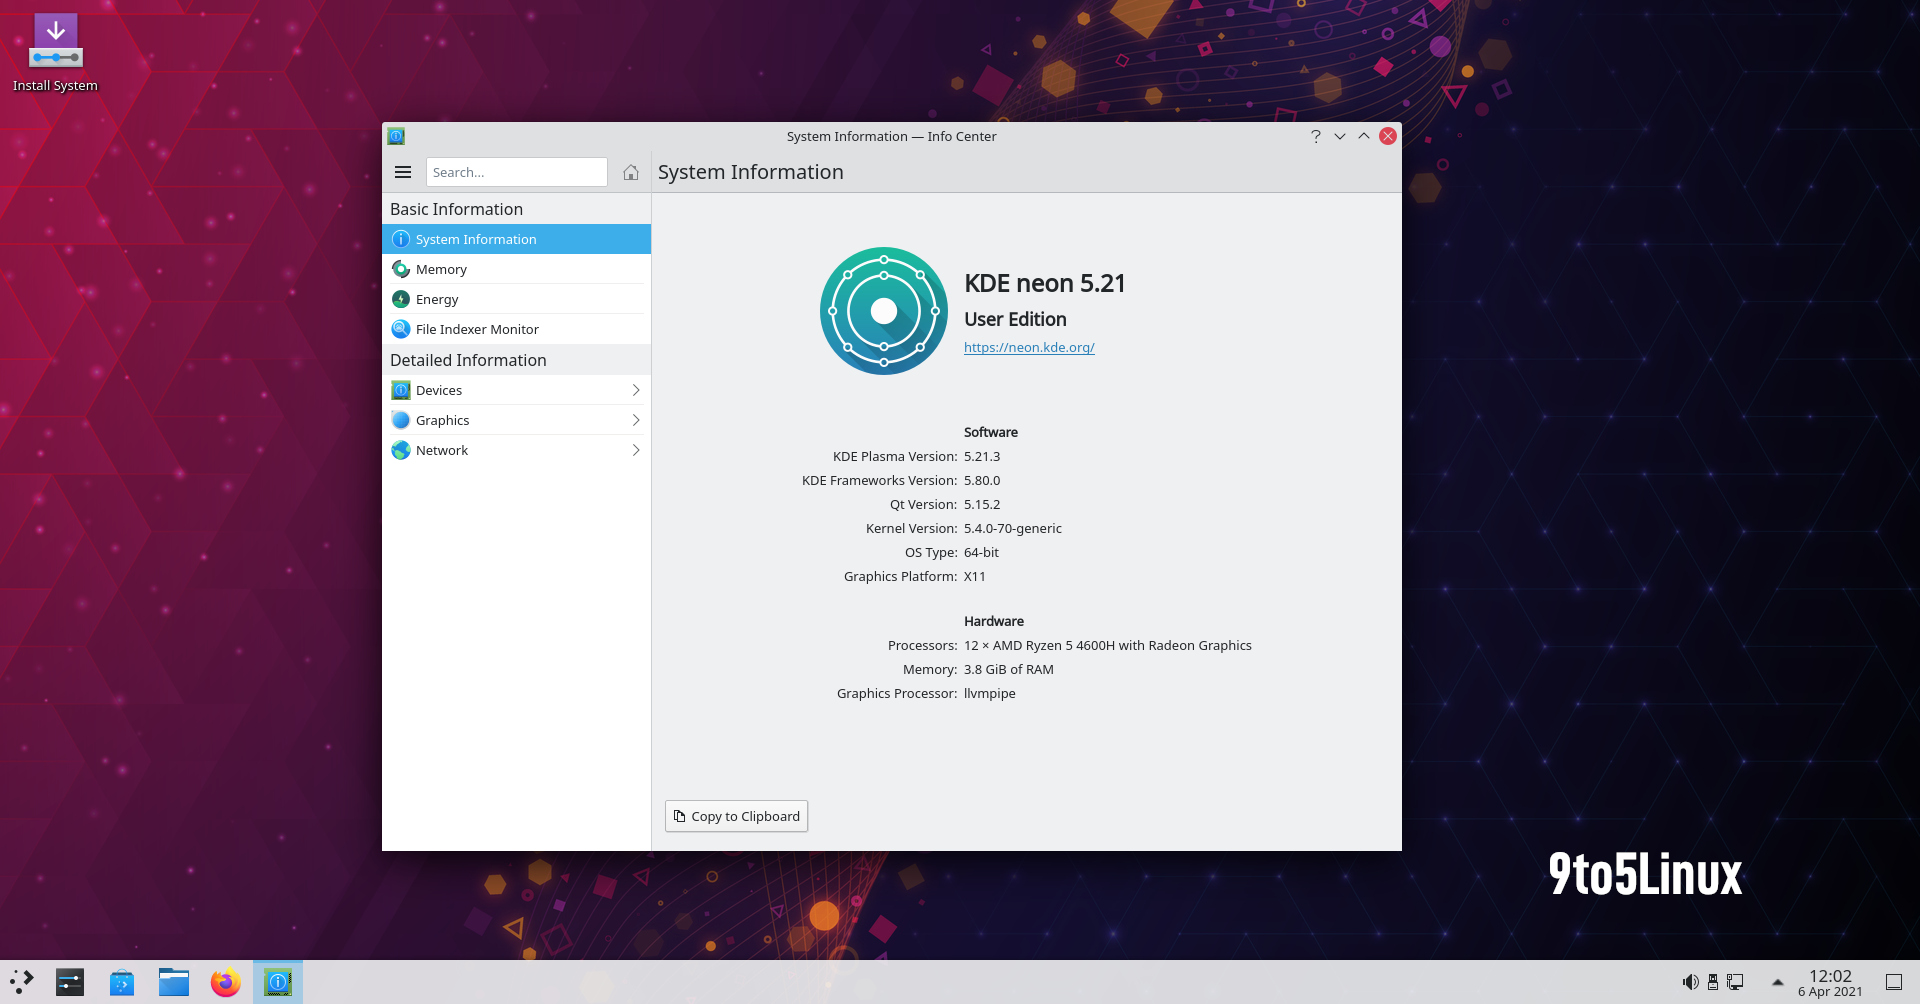The height and width of the screenshot is (1004, 1920).
Task: Open the neon.kde.org link
Action: click(x=1029, y=347)
